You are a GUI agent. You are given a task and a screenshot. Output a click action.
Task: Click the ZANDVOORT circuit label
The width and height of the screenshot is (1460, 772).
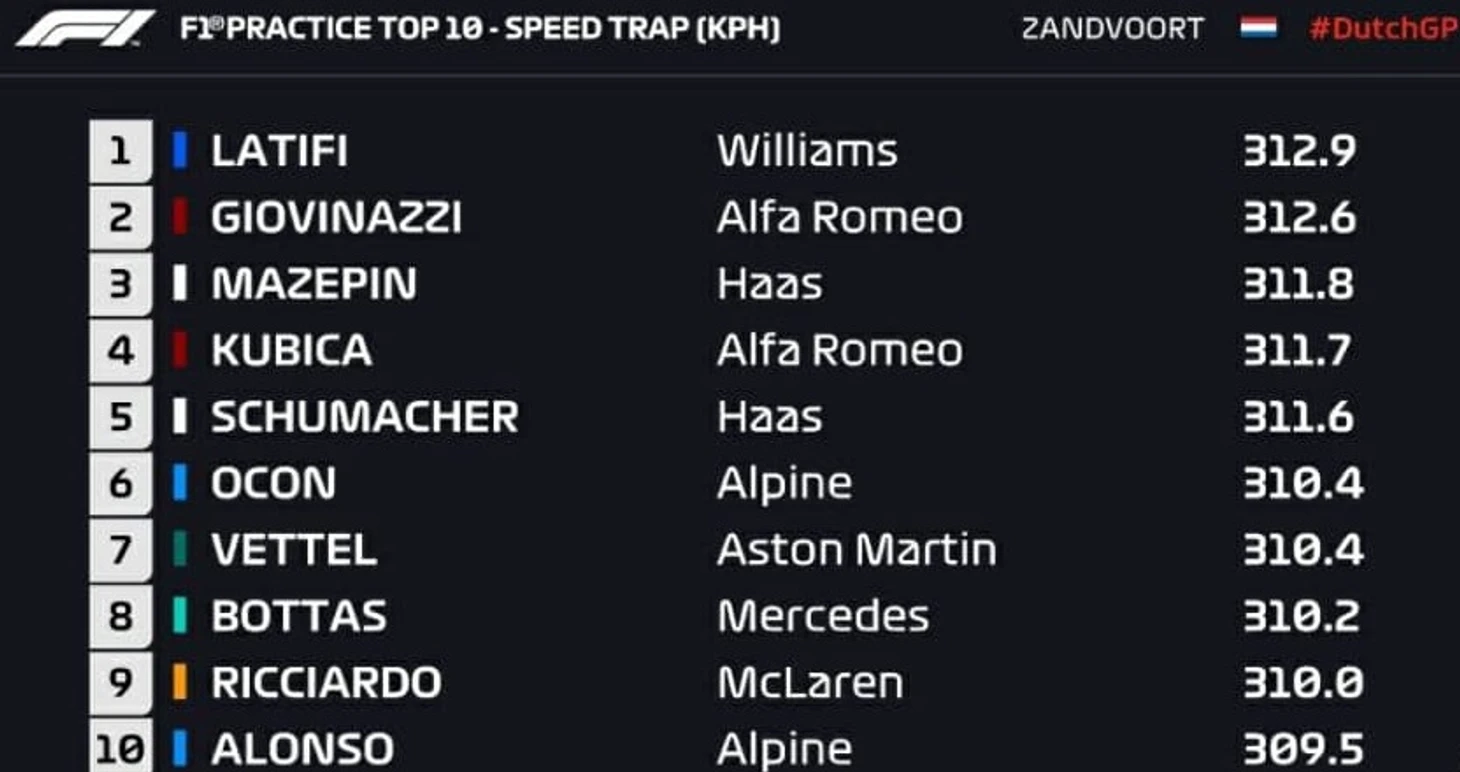(1112, 28)
